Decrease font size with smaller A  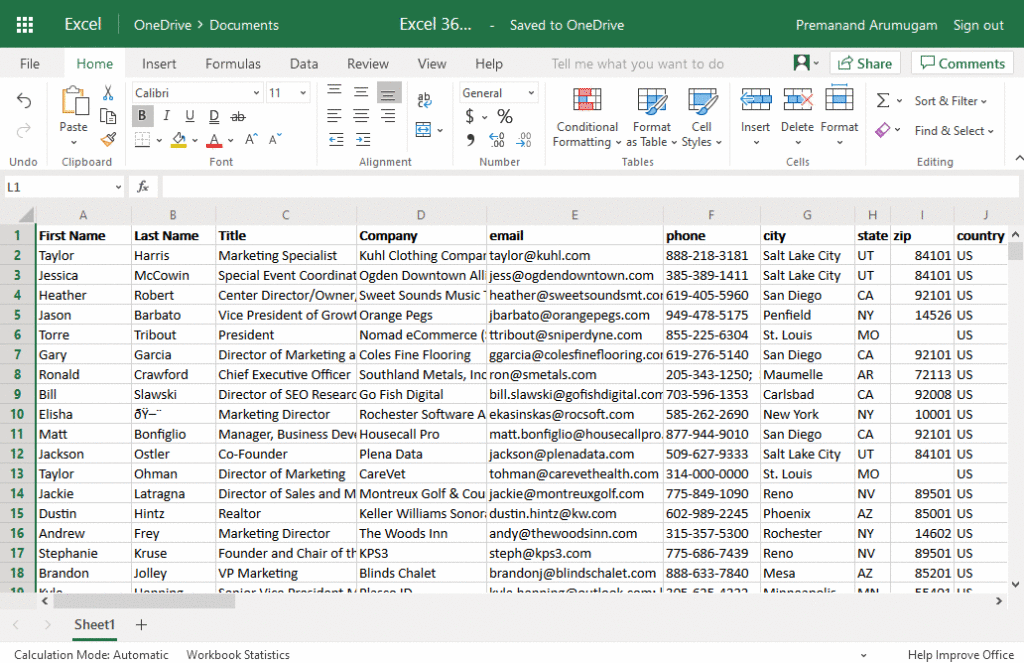[275, 139]
